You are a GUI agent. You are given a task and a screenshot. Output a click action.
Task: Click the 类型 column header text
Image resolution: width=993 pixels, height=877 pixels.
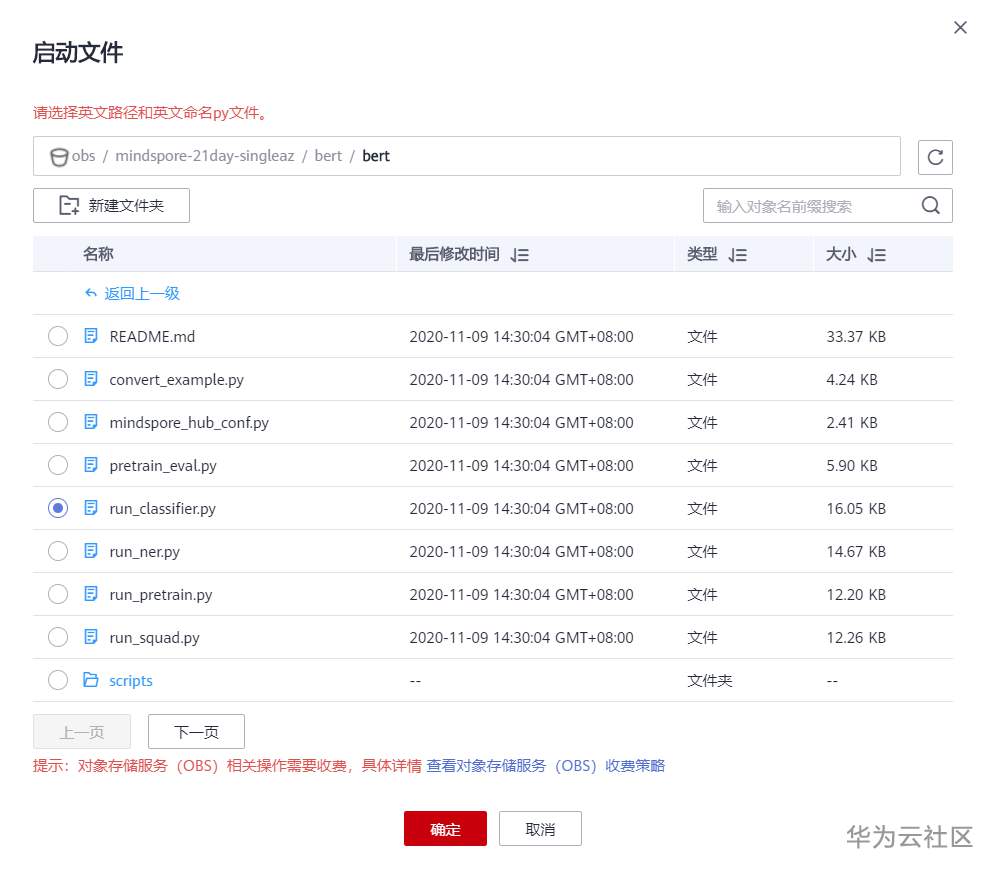[x=702, y=254]
